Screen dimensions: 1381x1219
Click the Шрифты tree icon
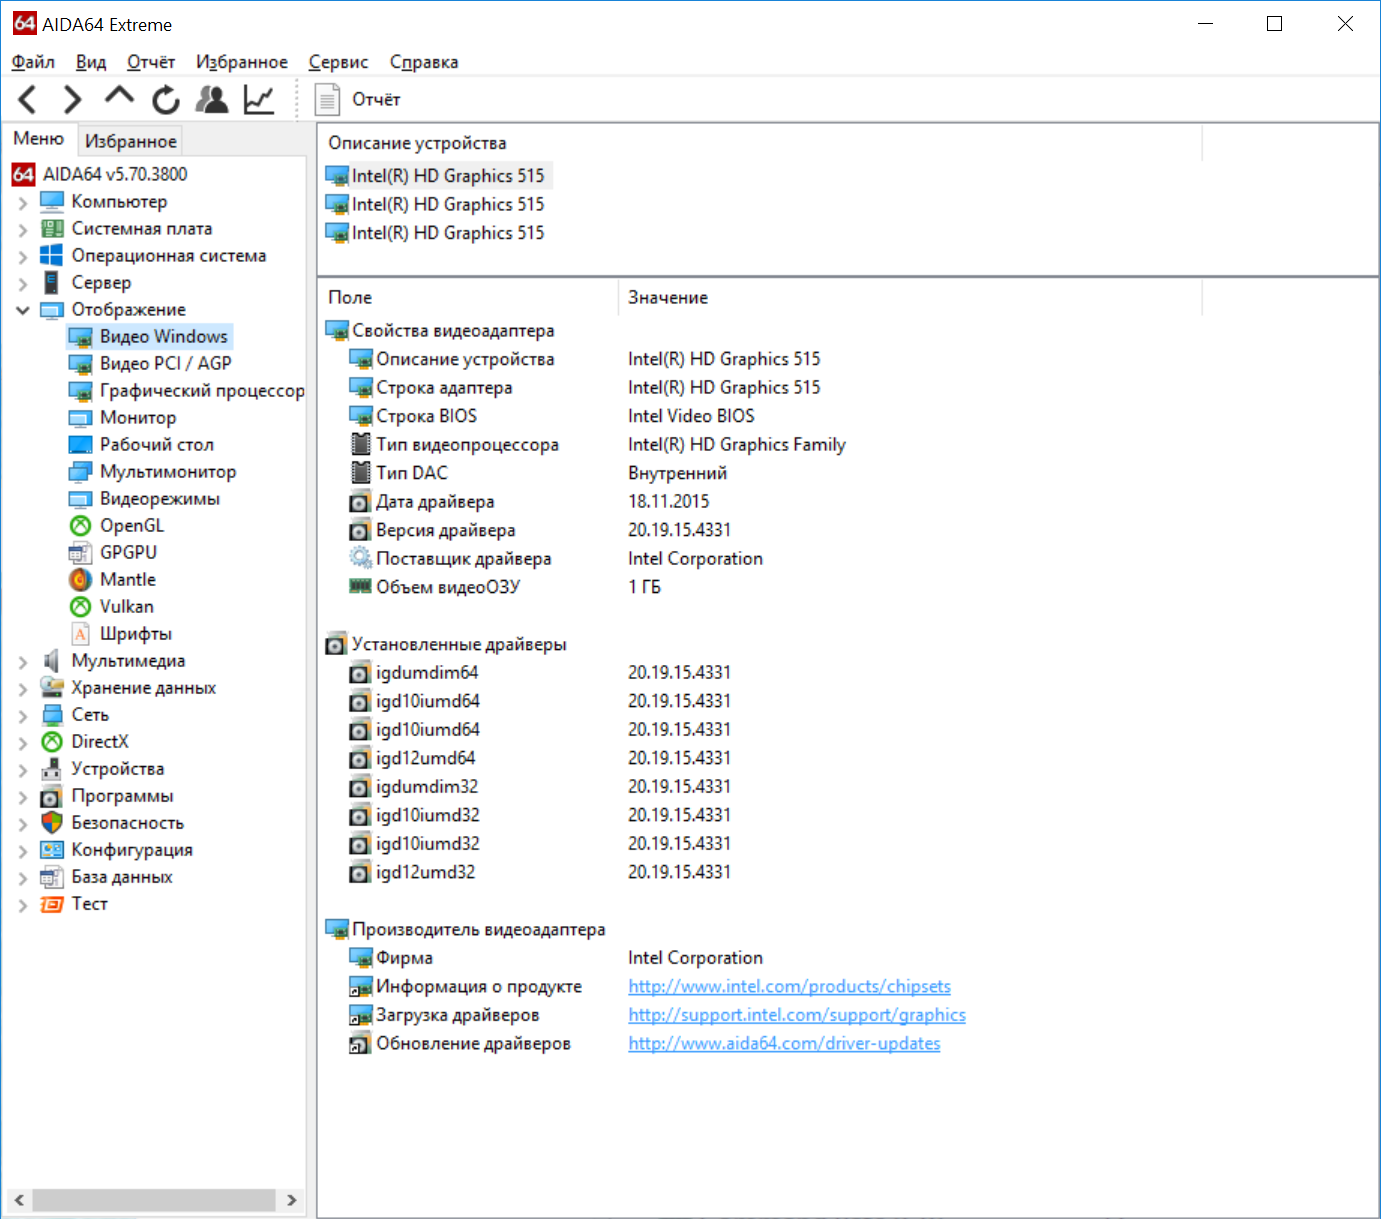pyautogui.click(x=81, y=634)
